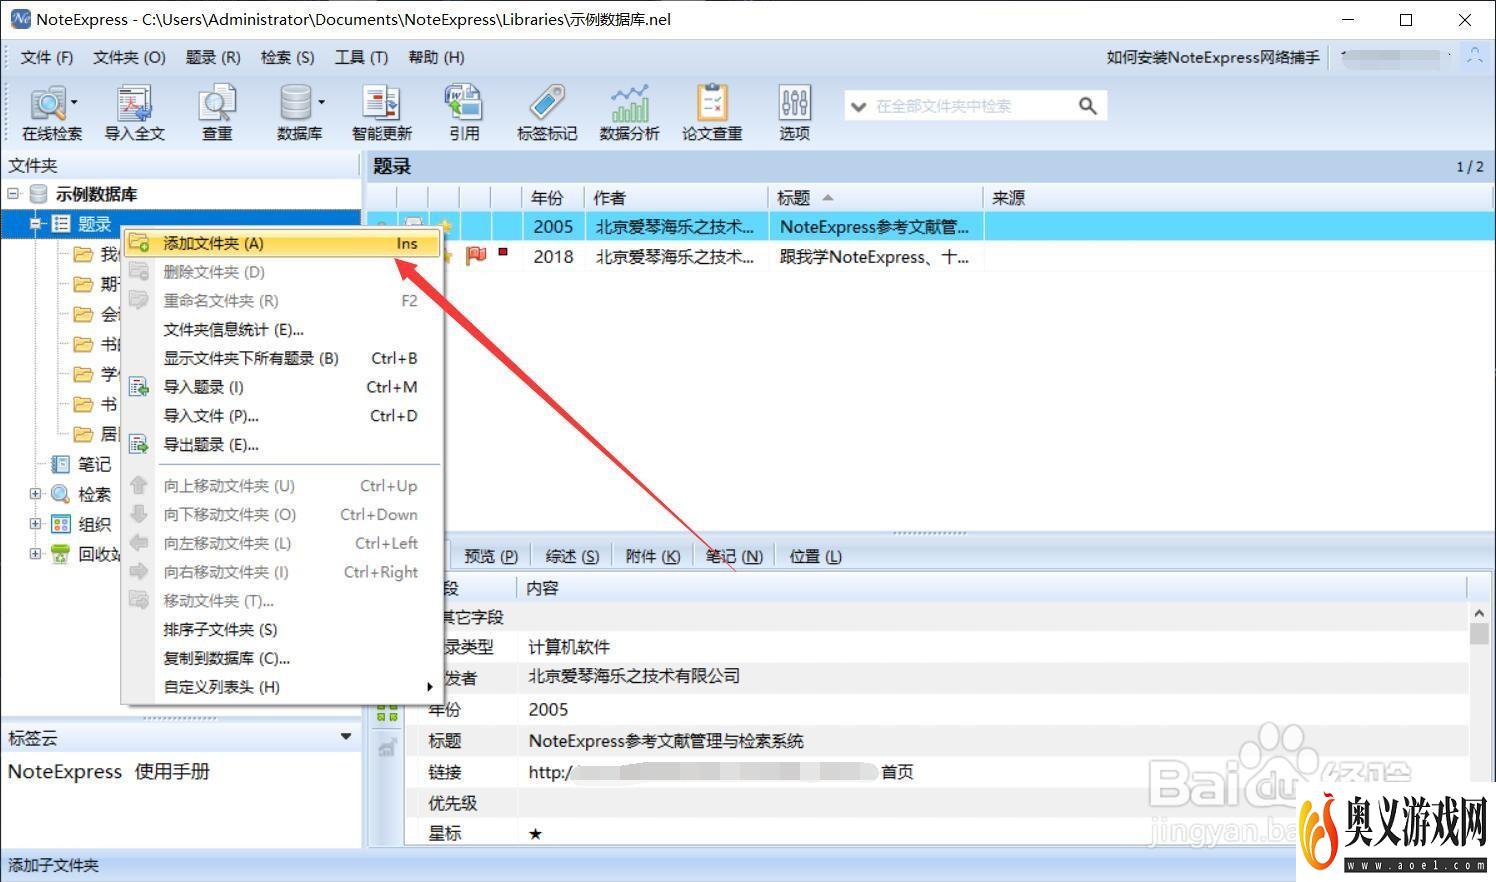Open the 在线检索 dropdown arrow
This screenshot has width=1496, height=882.
[x=75, y=102]
